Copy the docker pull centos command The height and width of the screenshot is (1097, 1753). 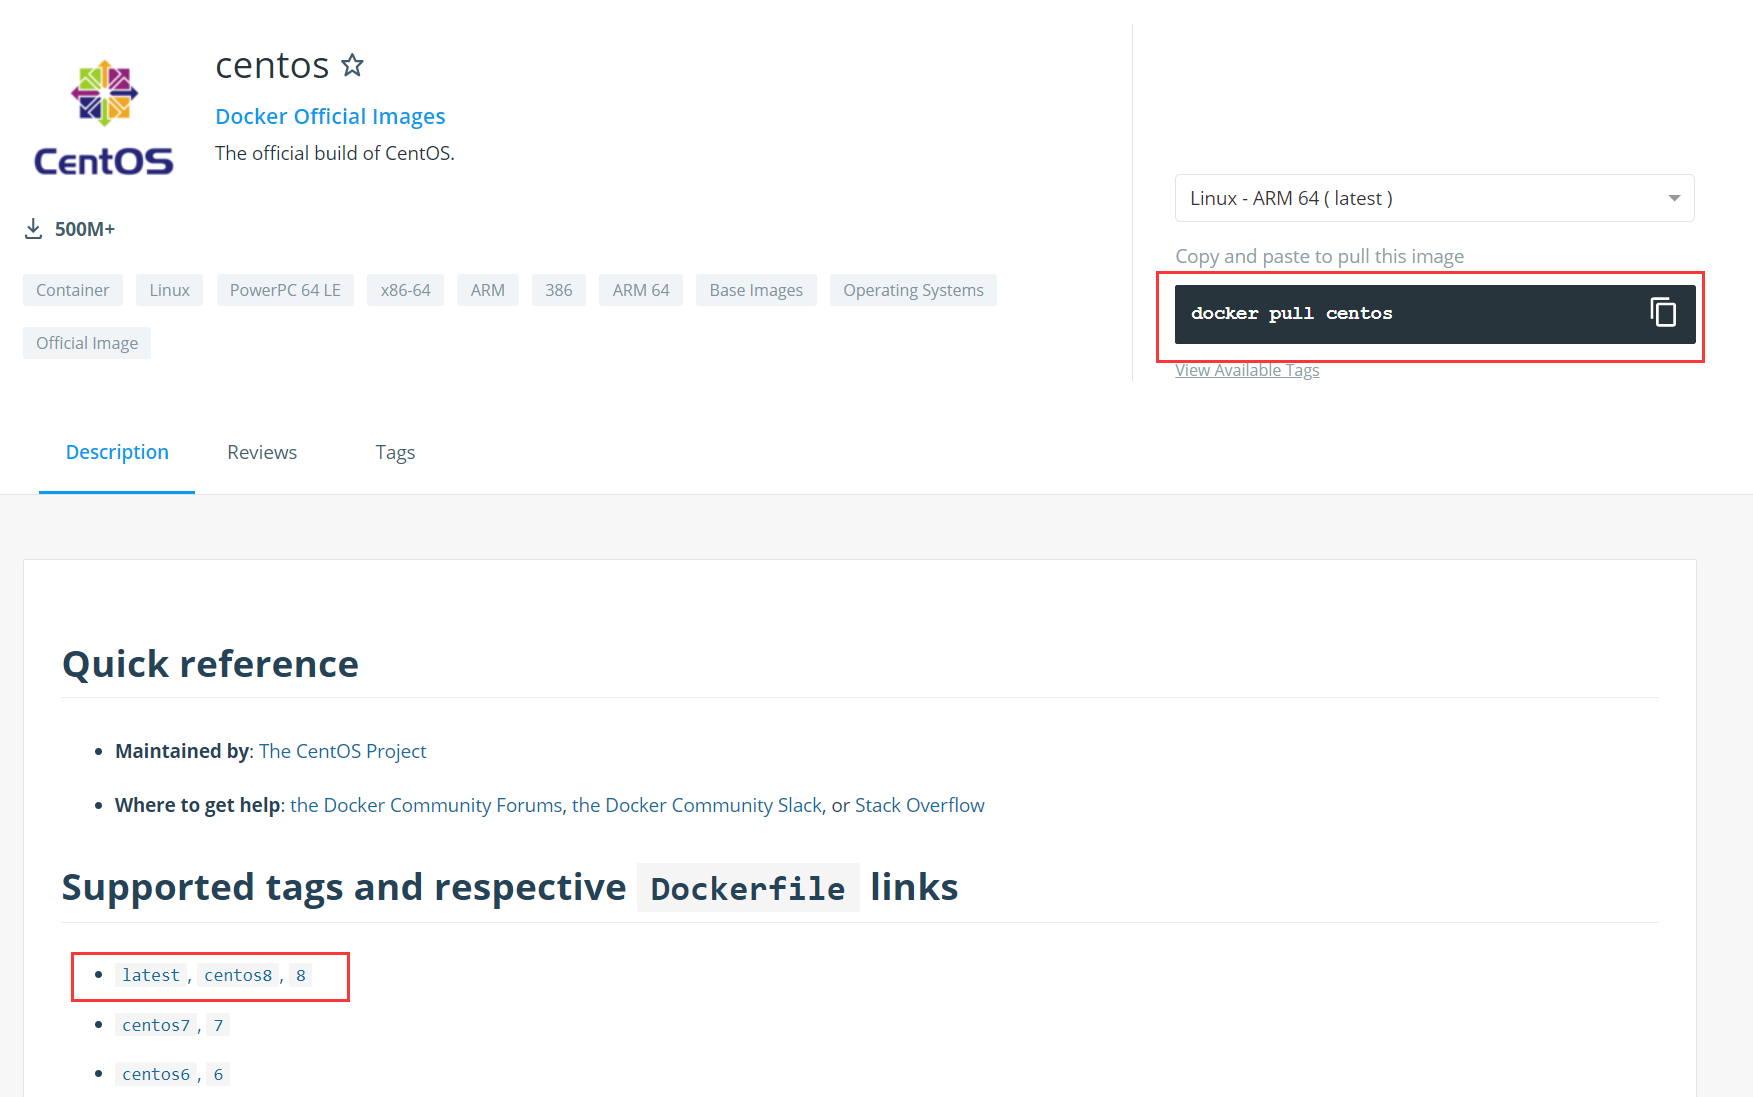coord(1662,313)
